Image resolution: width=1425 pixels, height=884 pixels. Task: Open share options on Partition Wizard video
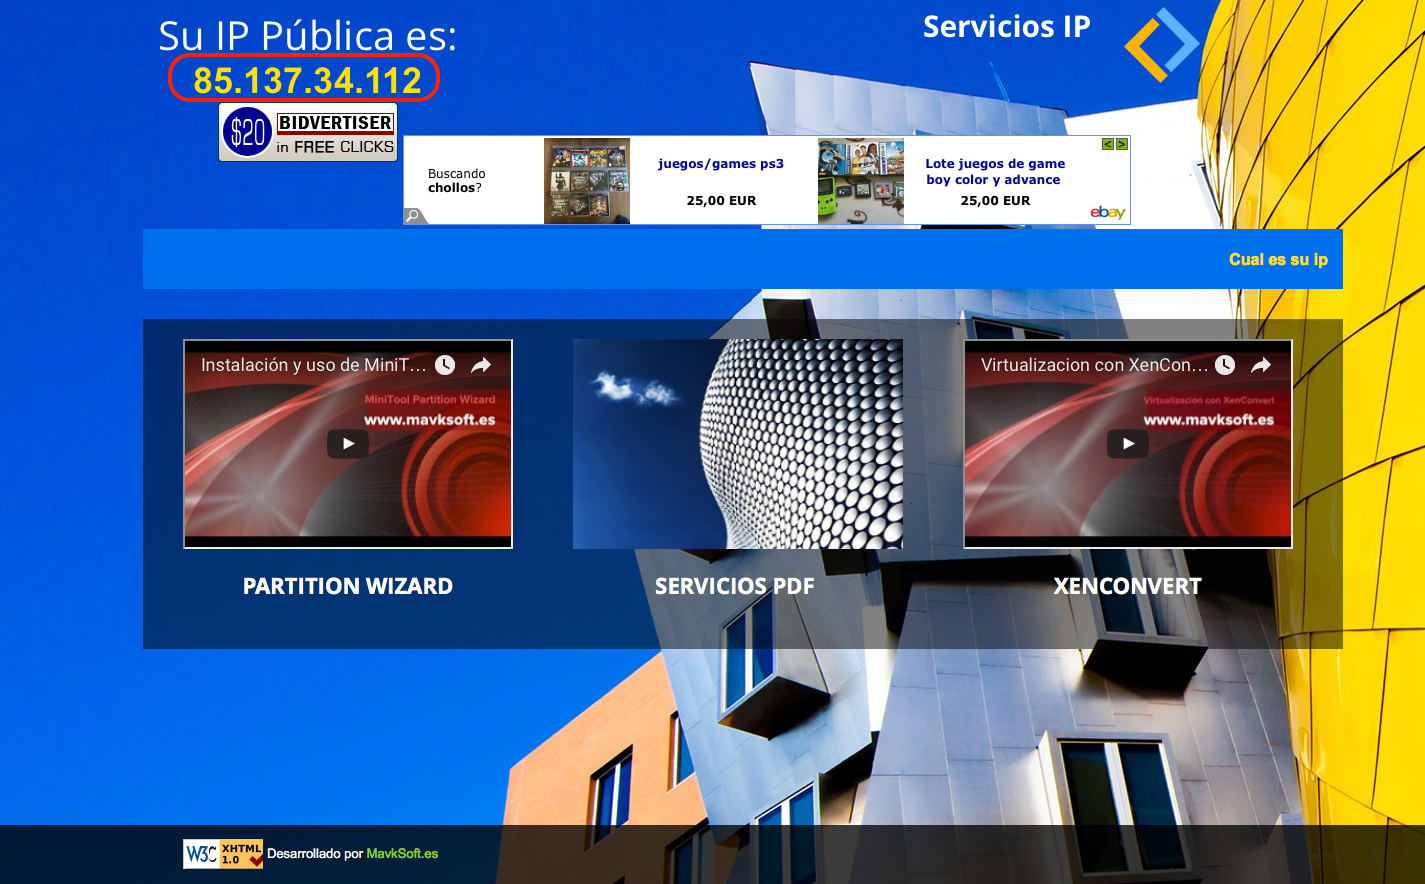coord(481,364)
